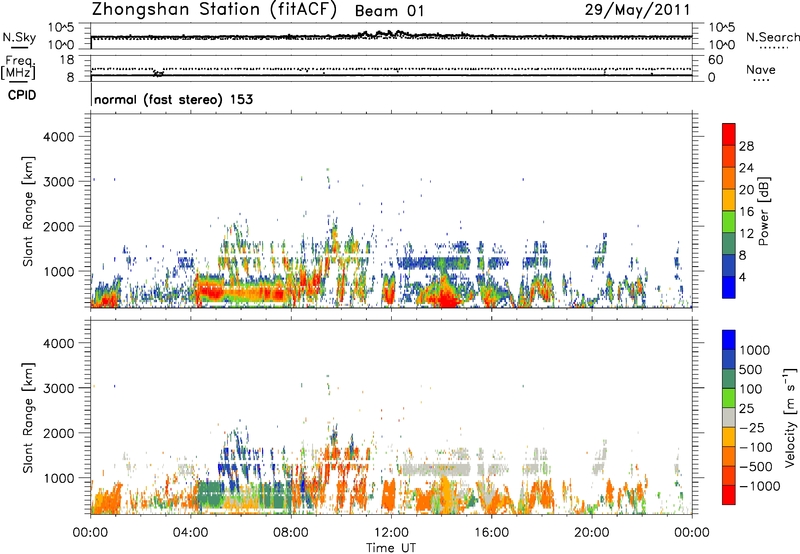Click the green velocity patch near 05:00
The height and width of the screenshot is (554, 800).
[211, 494]
